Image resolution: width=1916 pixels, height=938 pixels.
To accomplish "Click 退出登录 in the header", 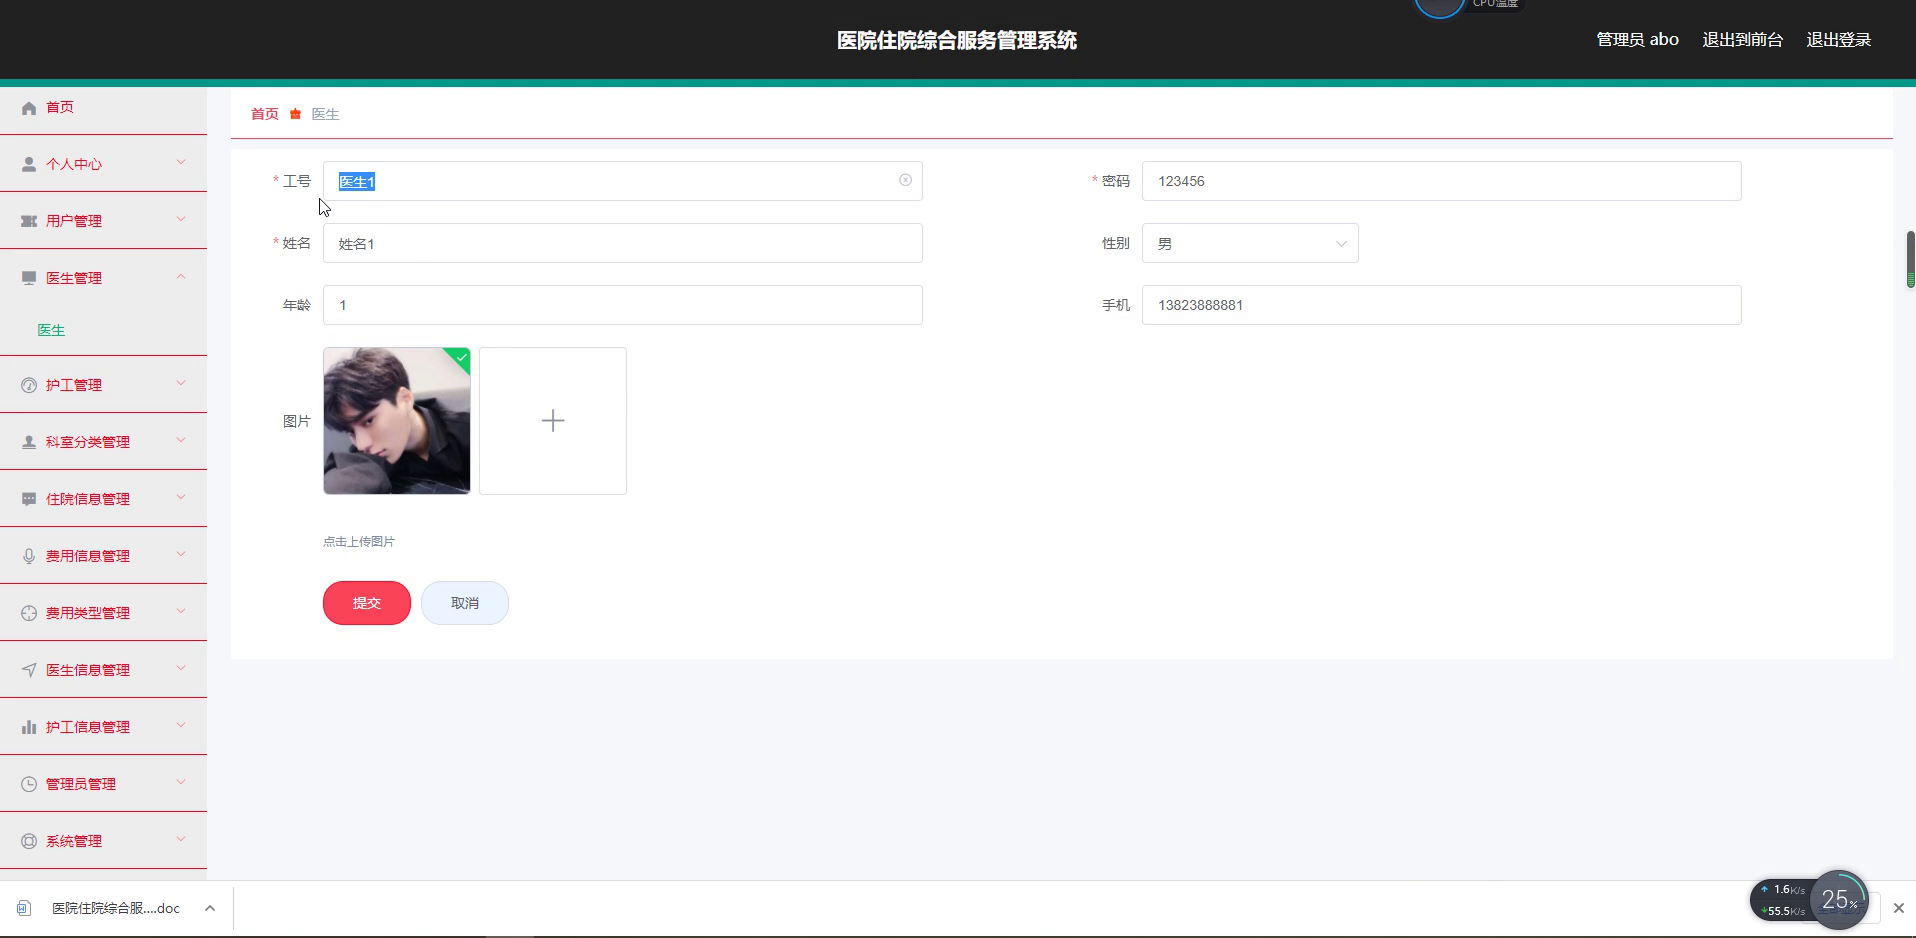I will [1839, 40].
